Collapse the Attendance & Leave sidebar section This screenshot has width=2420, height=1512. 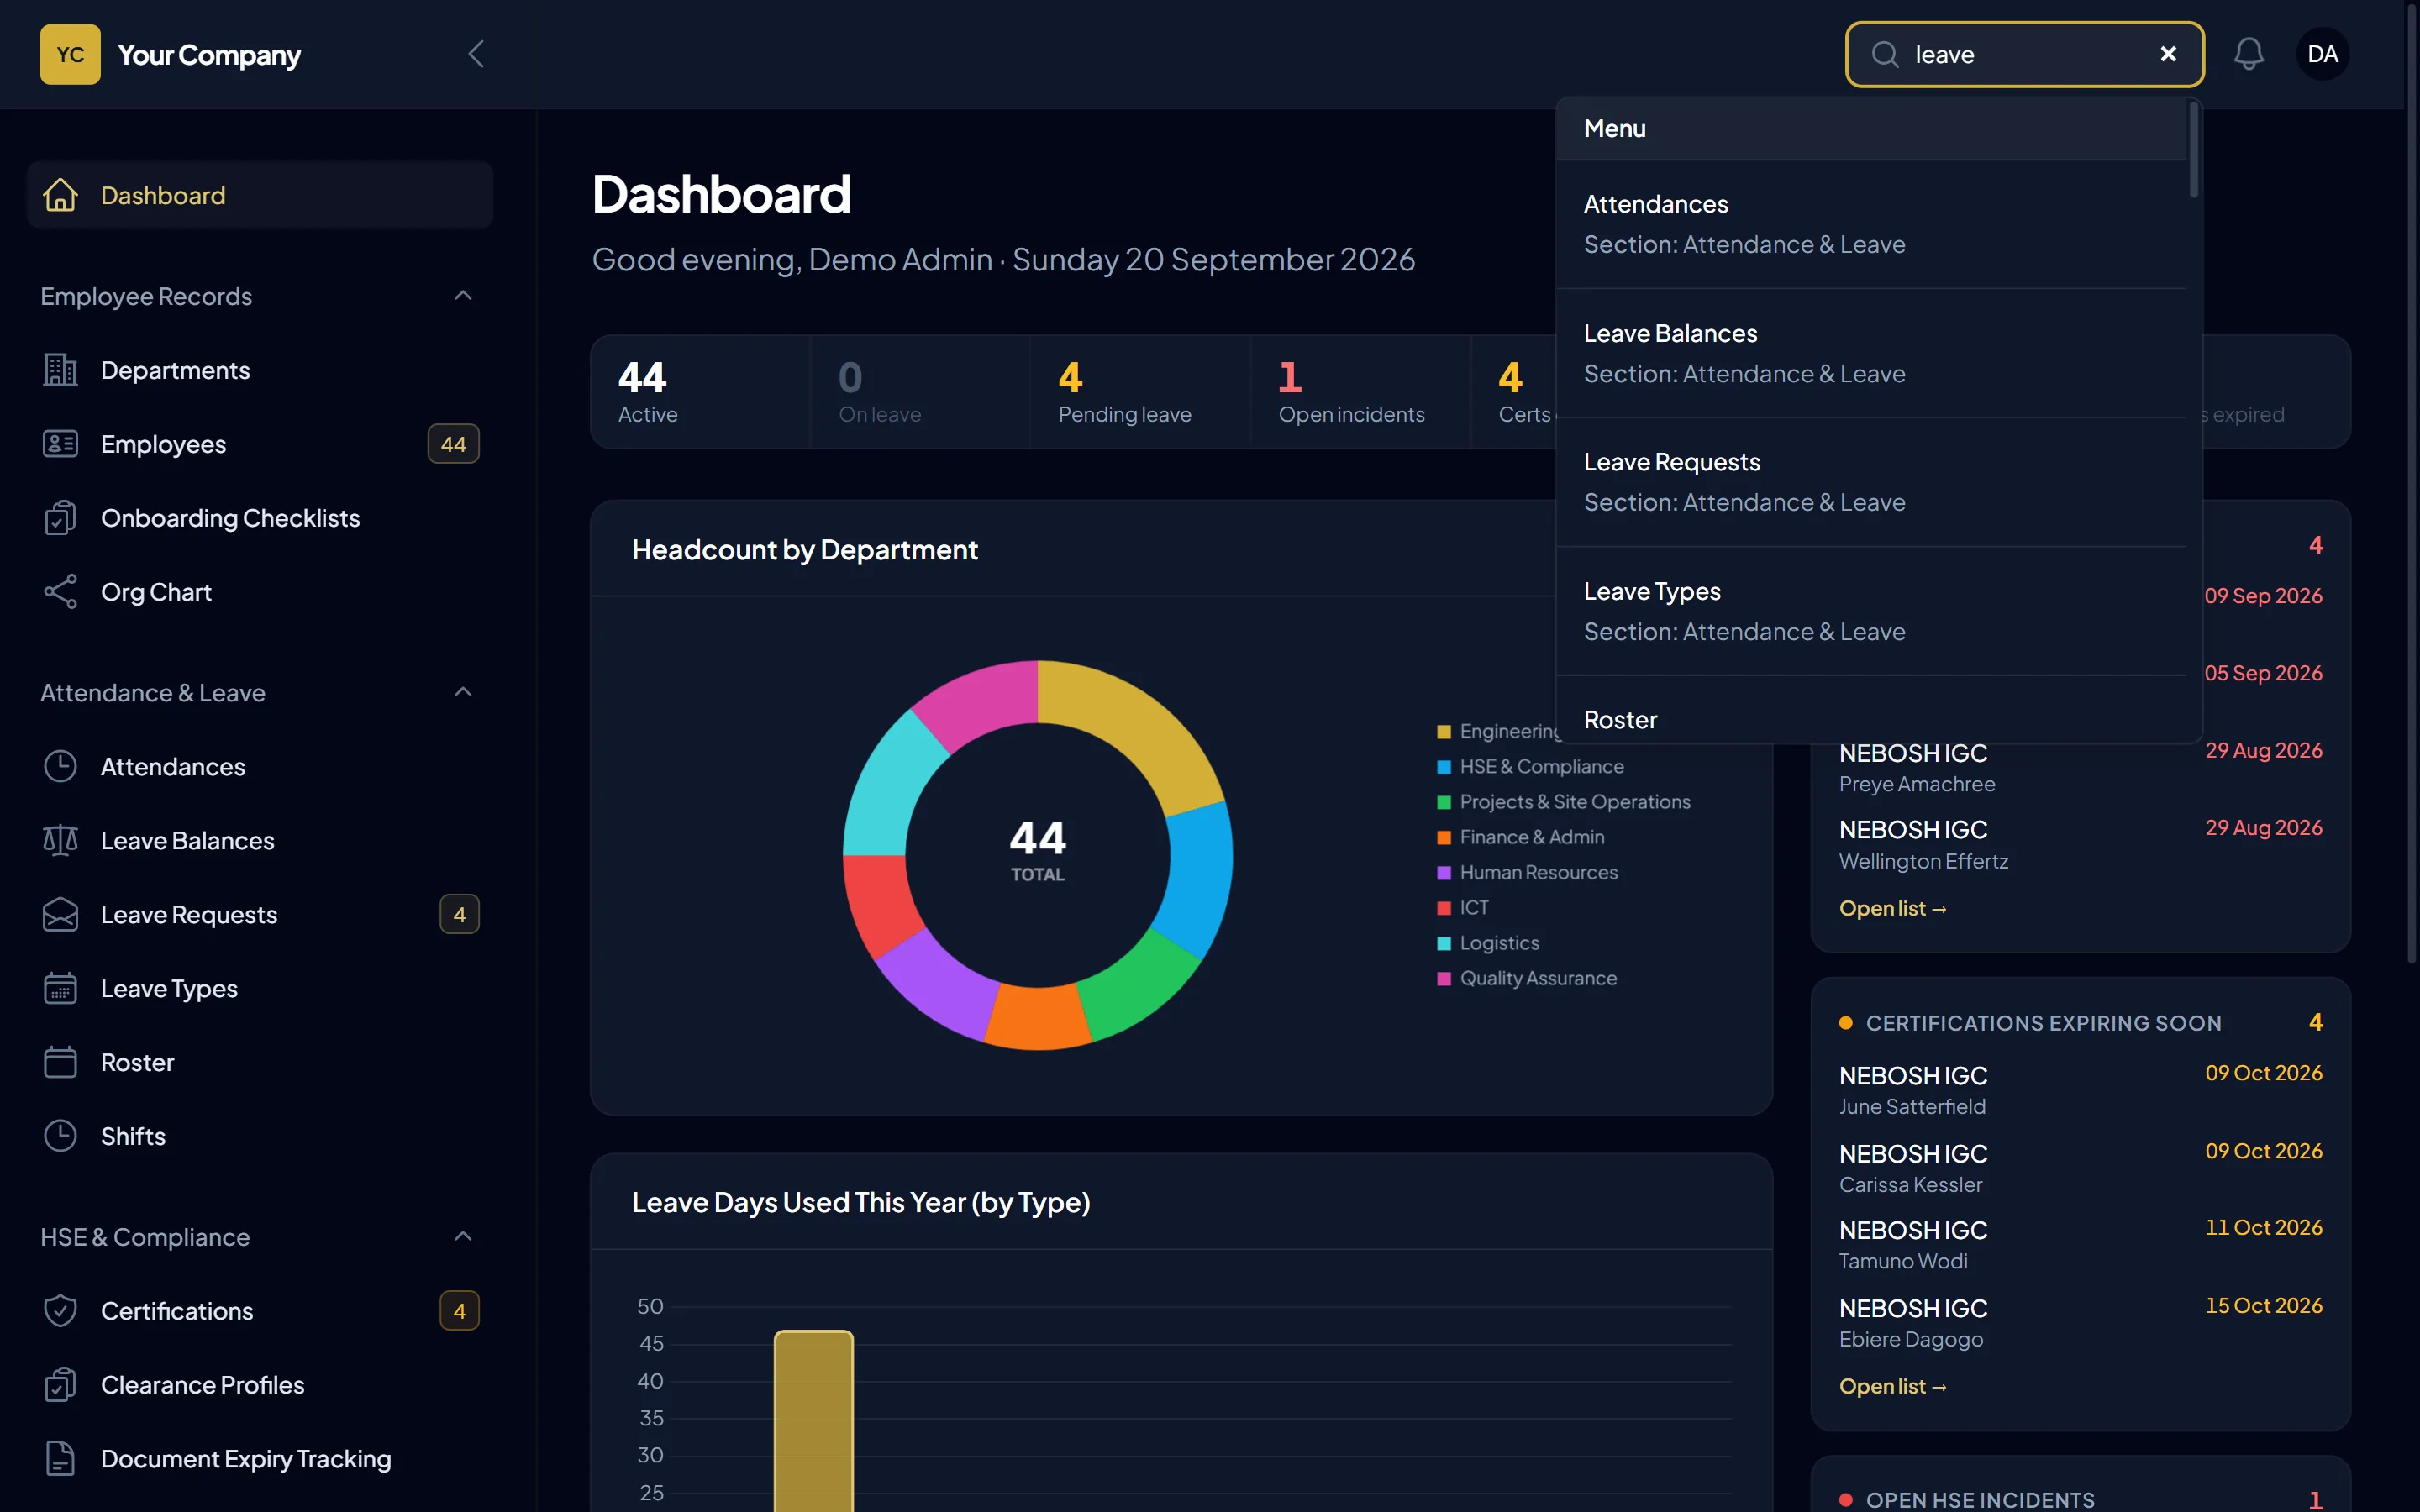pyautogui.click(x=463, y=692)
